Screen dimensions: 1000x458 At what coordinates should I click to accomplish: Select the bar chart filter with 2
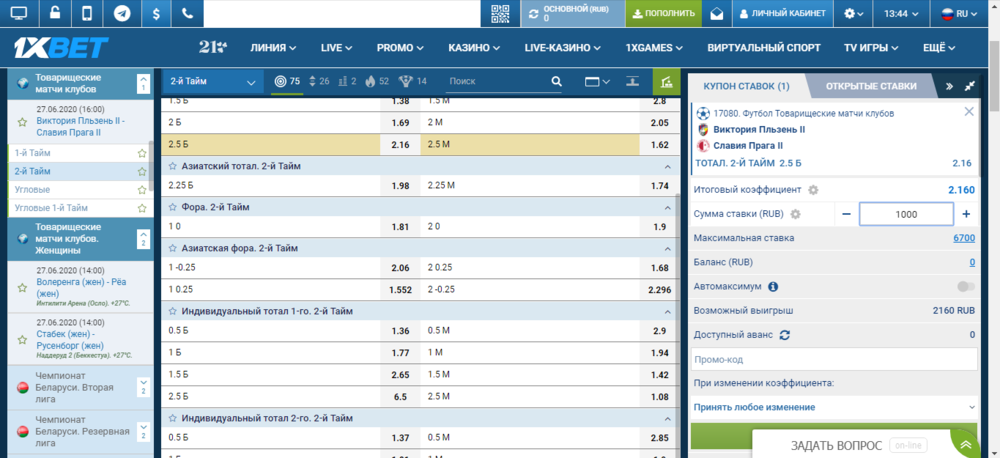click(x=347, y=82)
